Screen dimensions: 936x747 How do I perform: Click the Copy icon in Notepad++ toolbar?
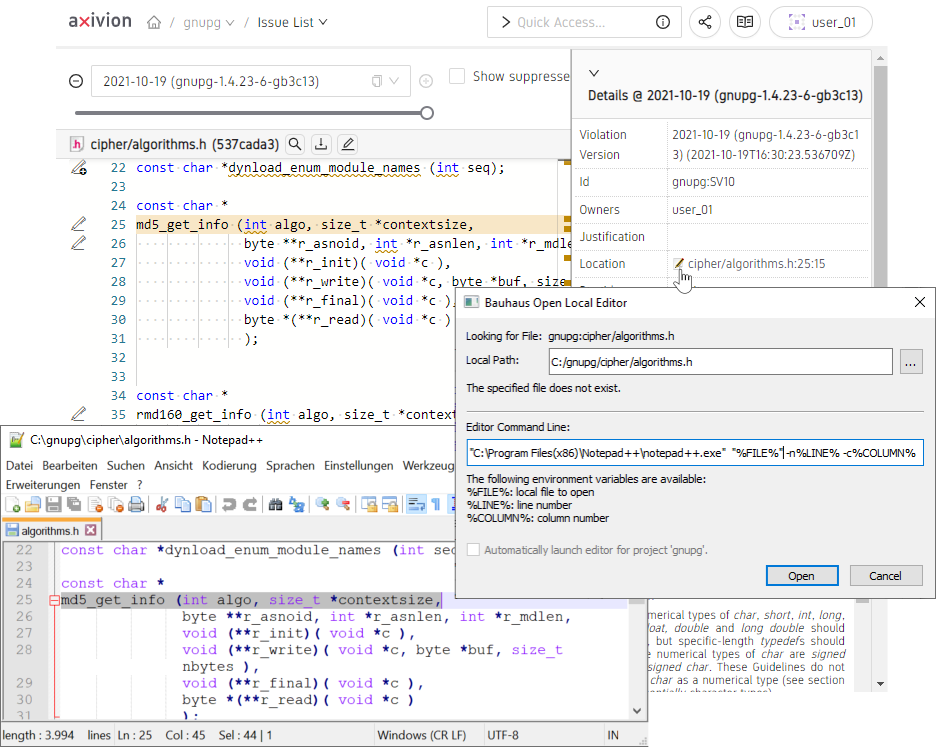183,505
